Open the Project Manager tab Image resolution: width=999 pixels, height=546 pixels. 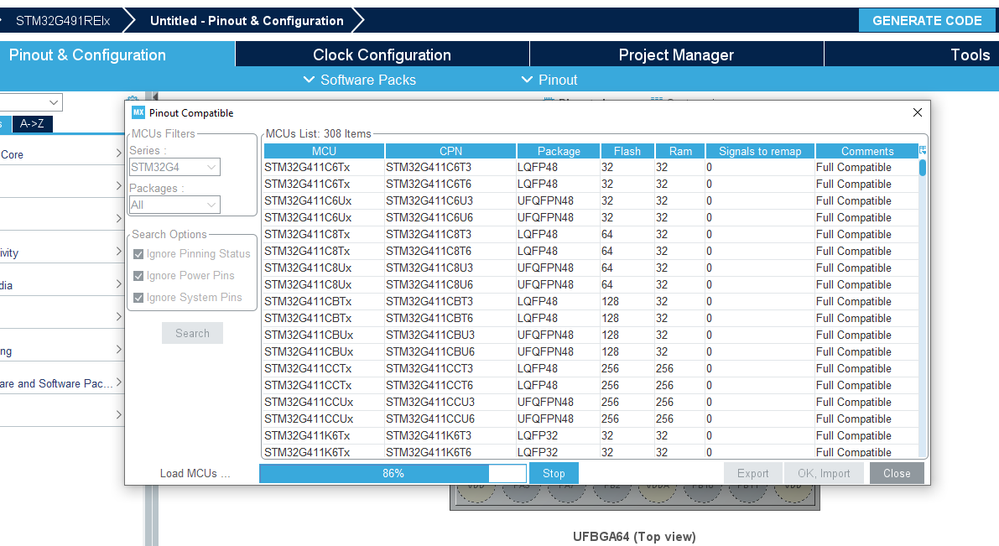(x=676, y=55)
